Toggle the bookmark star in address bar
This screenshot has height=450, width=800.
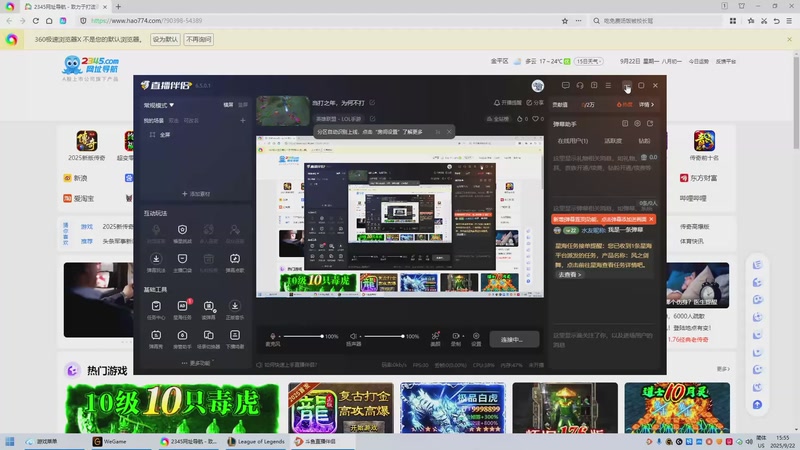click(x=565, y=21)
